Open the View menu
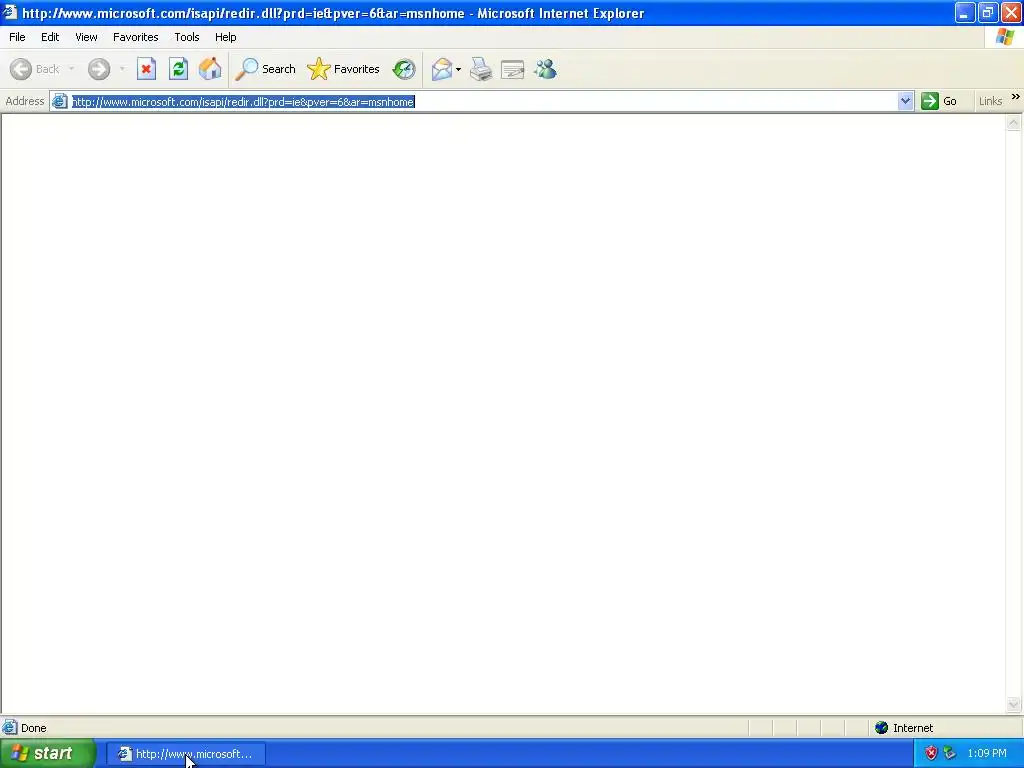 point(86,37)
